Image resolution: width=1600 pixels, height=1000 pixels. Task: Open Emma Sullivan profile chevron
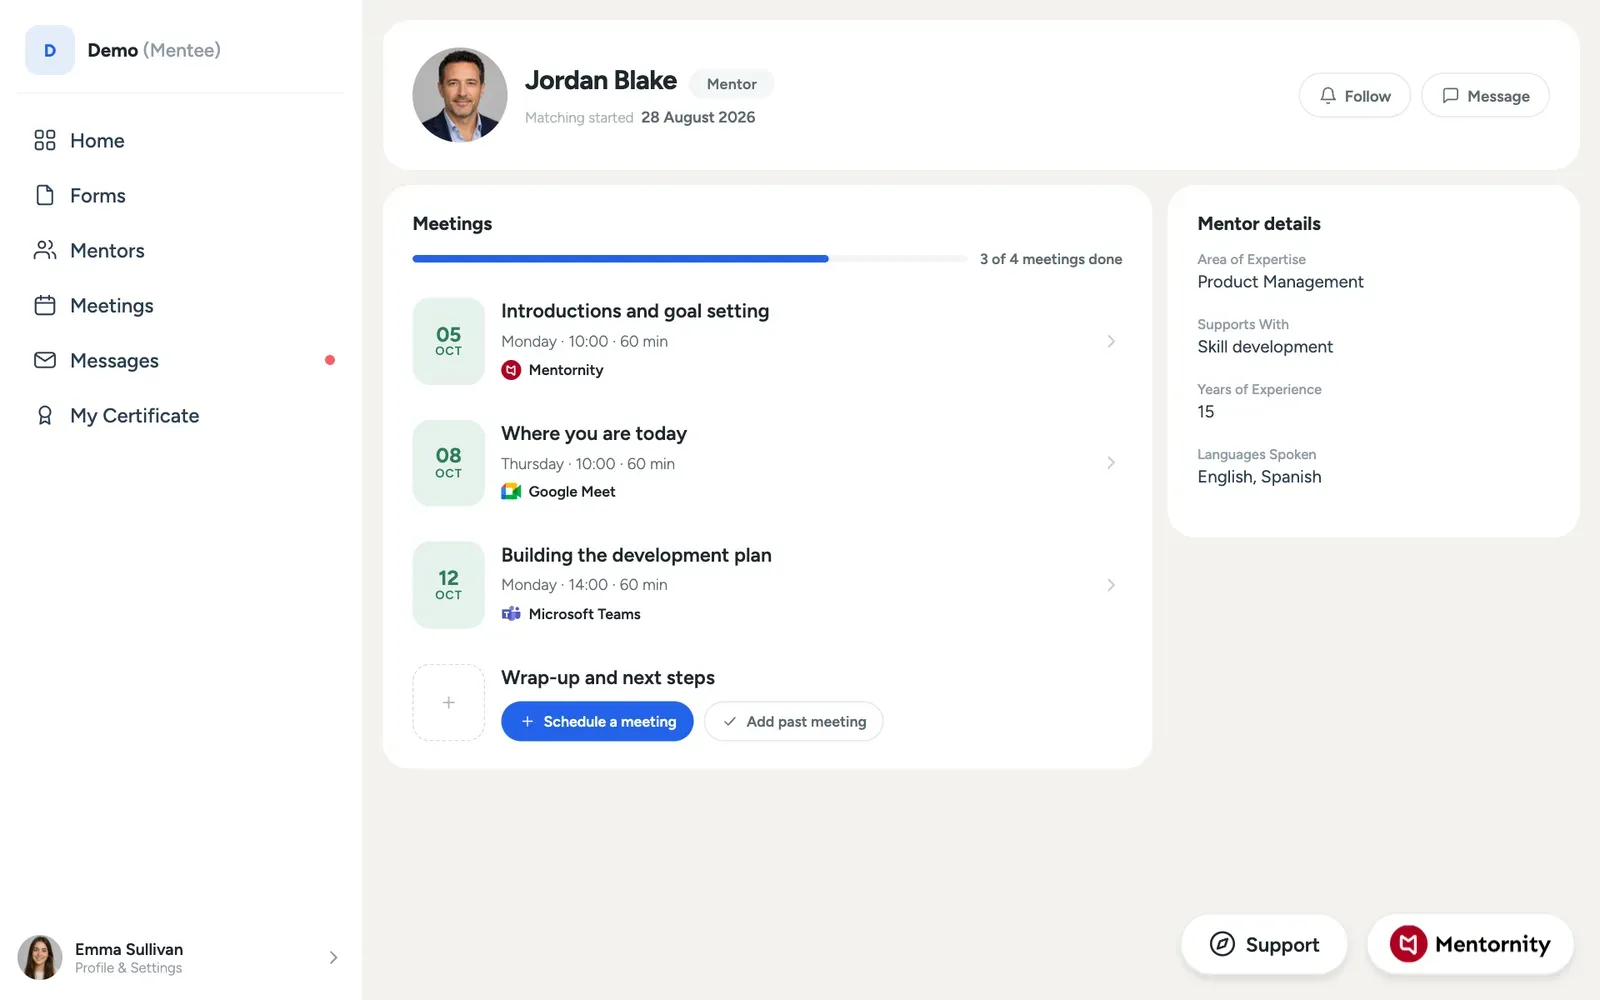[333, 957]
